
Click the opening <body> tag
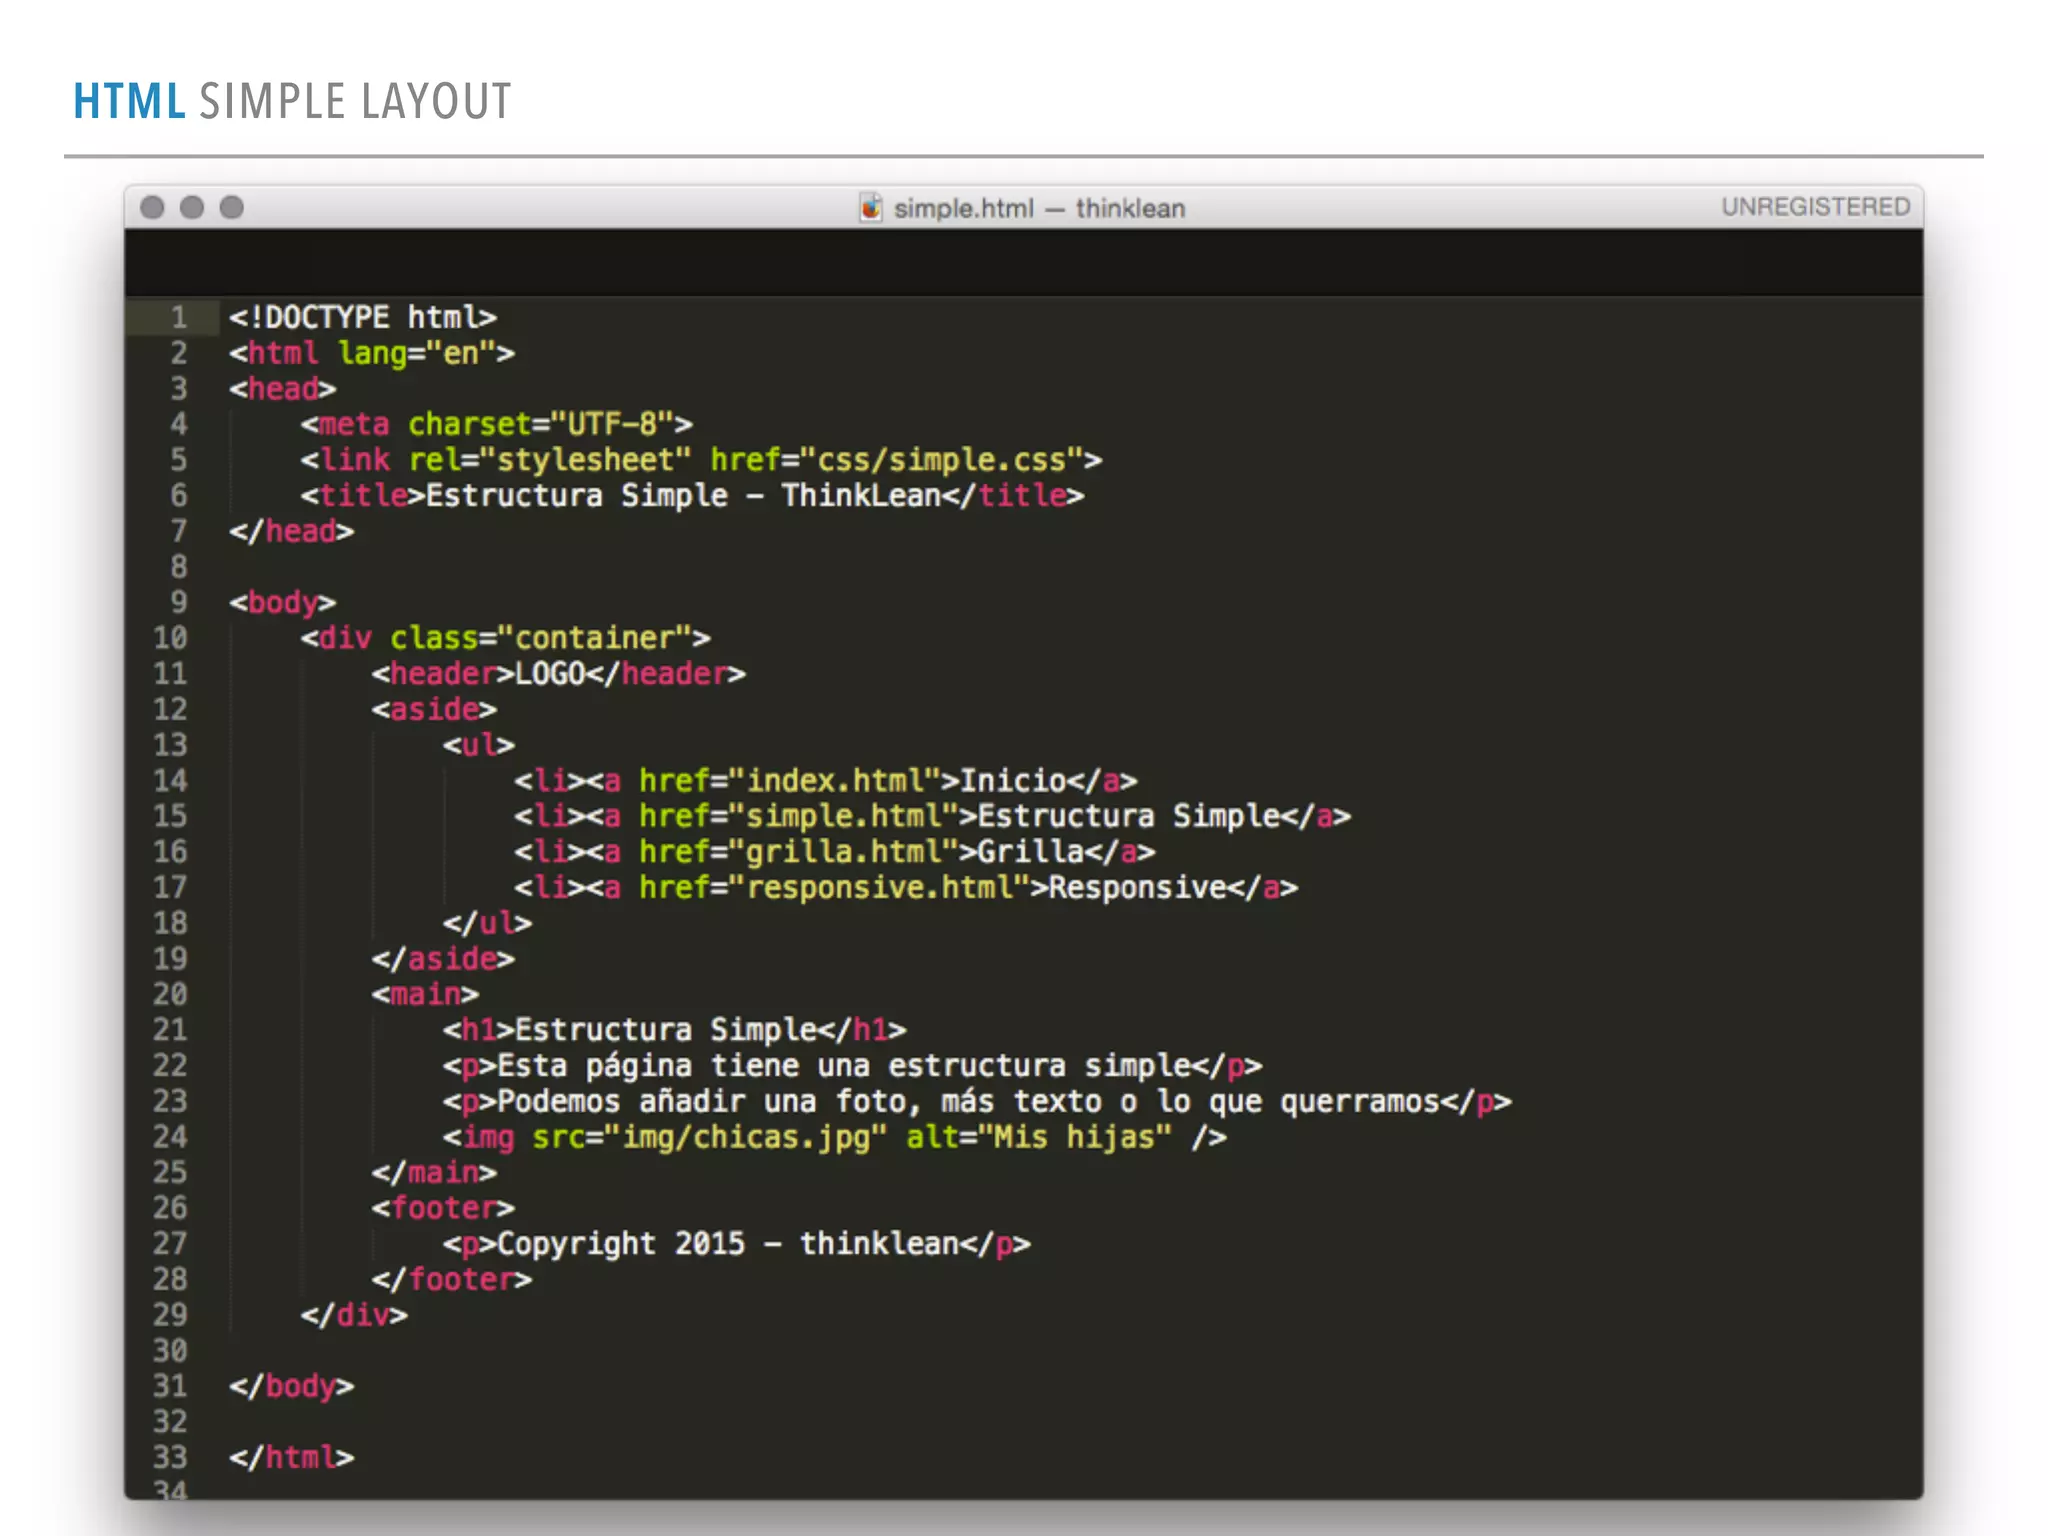pyautogui.click(x=283, y=602)
